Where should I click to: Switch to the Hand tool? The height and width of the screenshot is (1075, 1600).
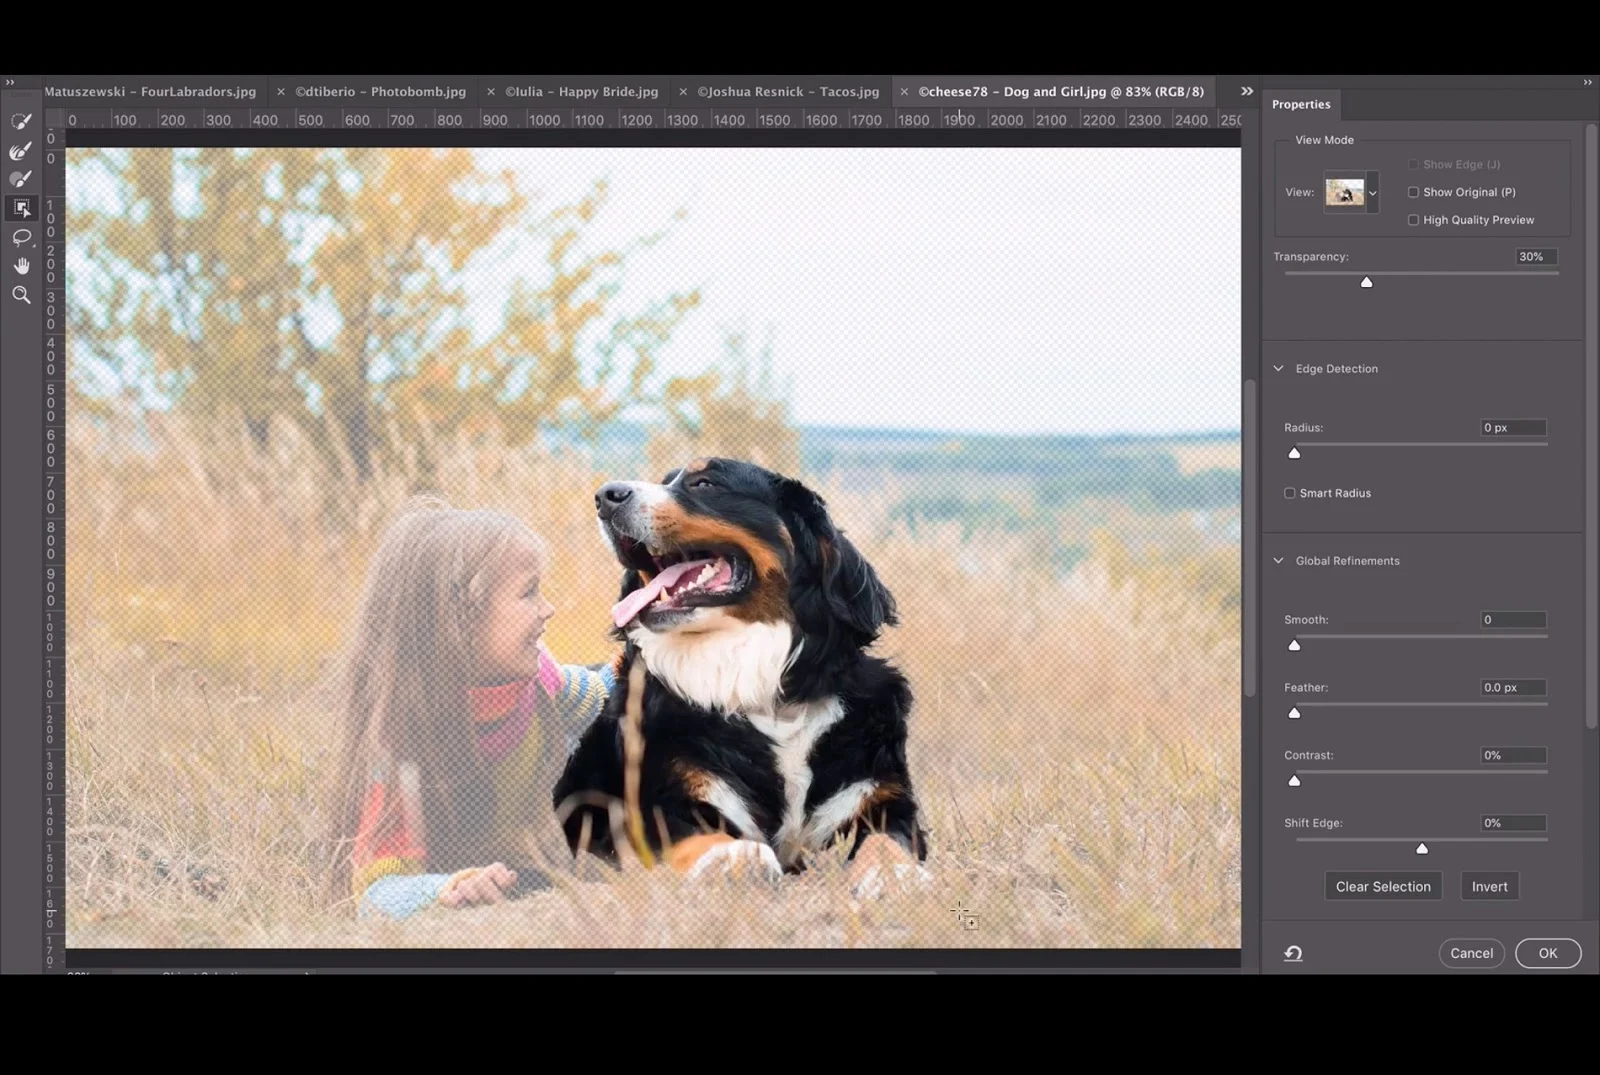coord(21,266)
